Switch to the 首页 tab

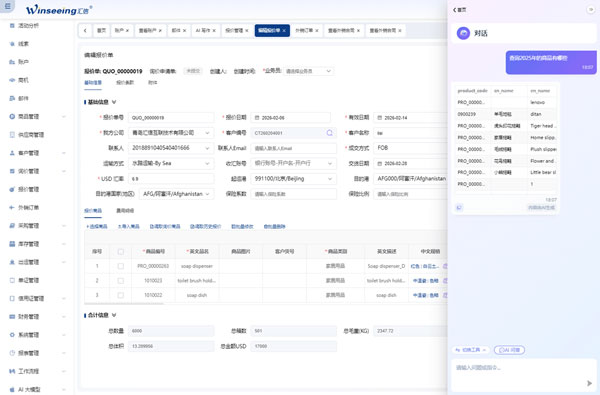point(101,31)
